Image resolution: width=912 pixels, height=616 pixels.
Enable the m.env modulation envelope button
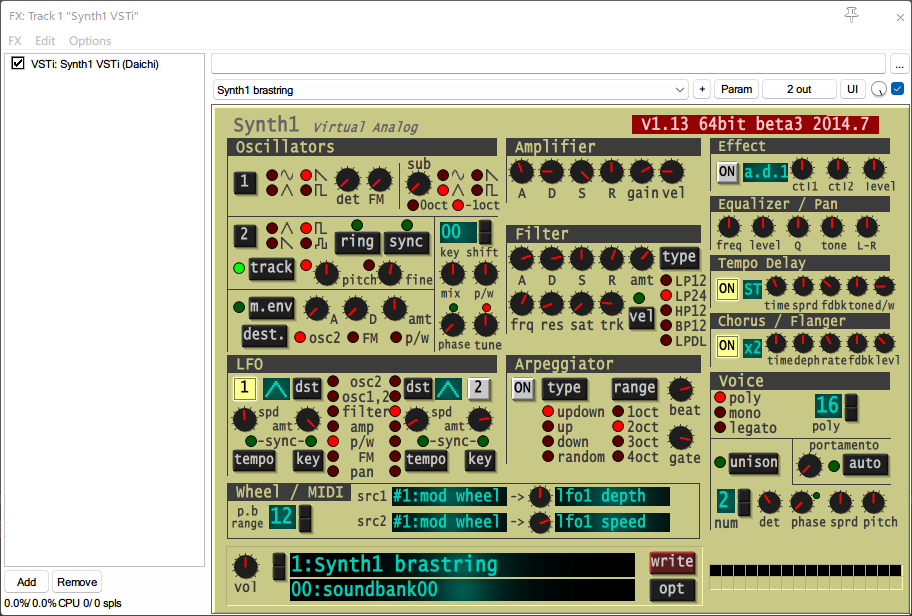coord(271,307)
